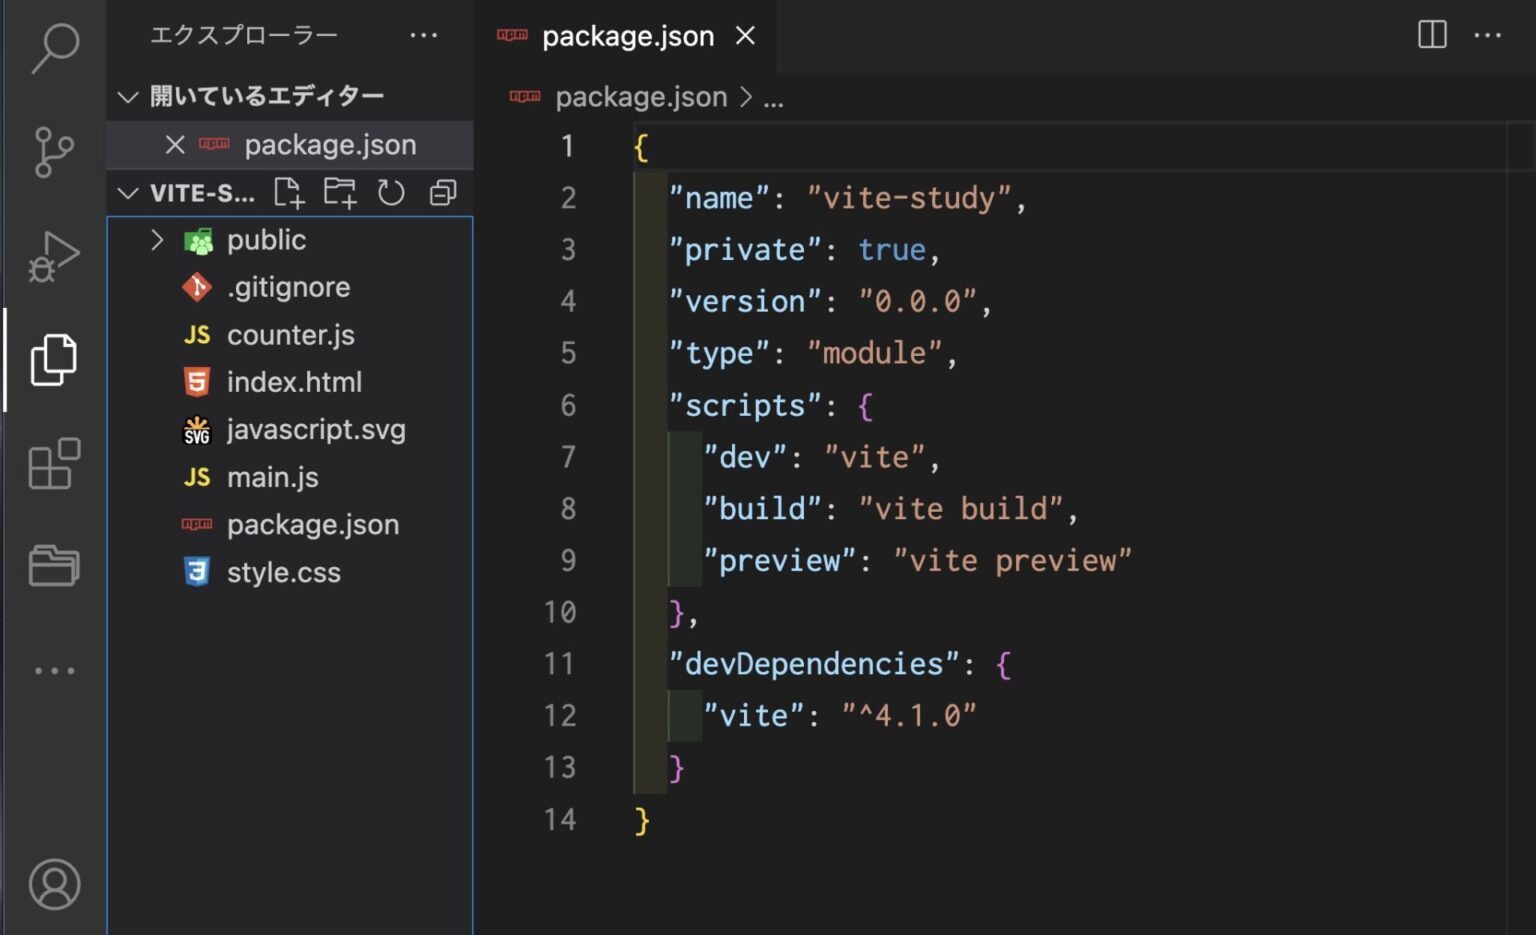Click the New File icon
This screenshot has width=1536, height=935.
[x=289, y=192]
